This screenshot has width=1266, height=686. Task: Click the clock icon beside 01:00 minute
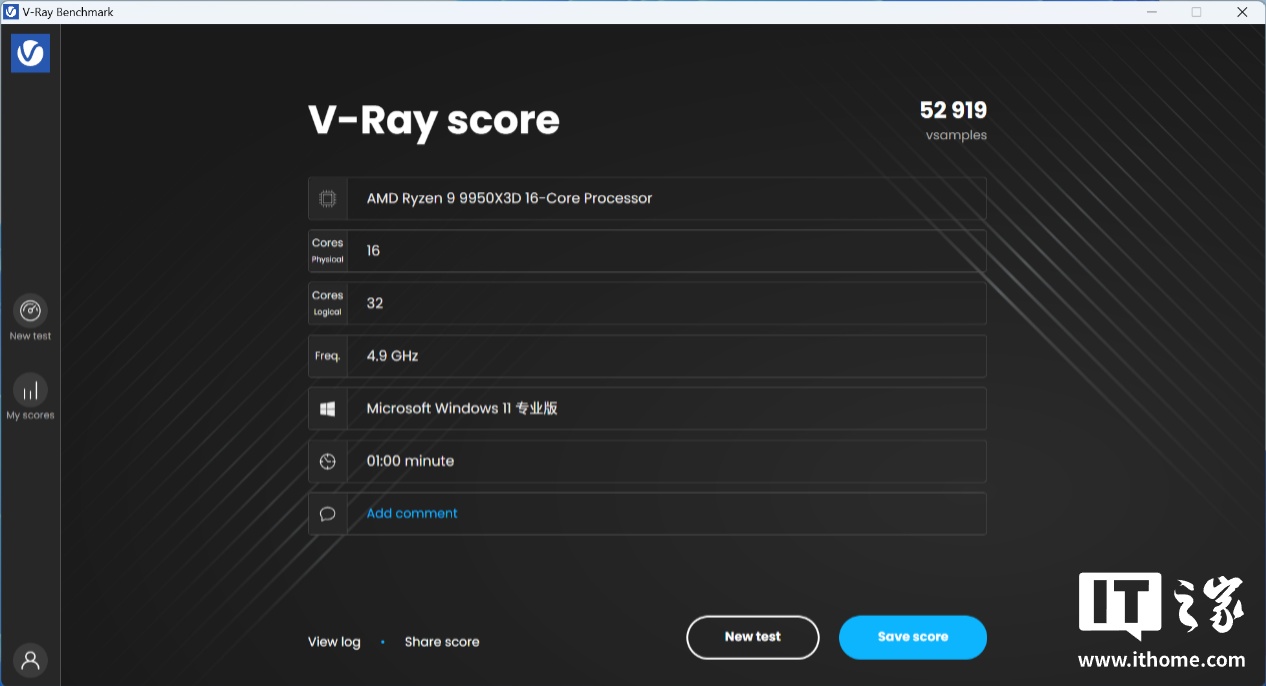[x=327, y=461]
